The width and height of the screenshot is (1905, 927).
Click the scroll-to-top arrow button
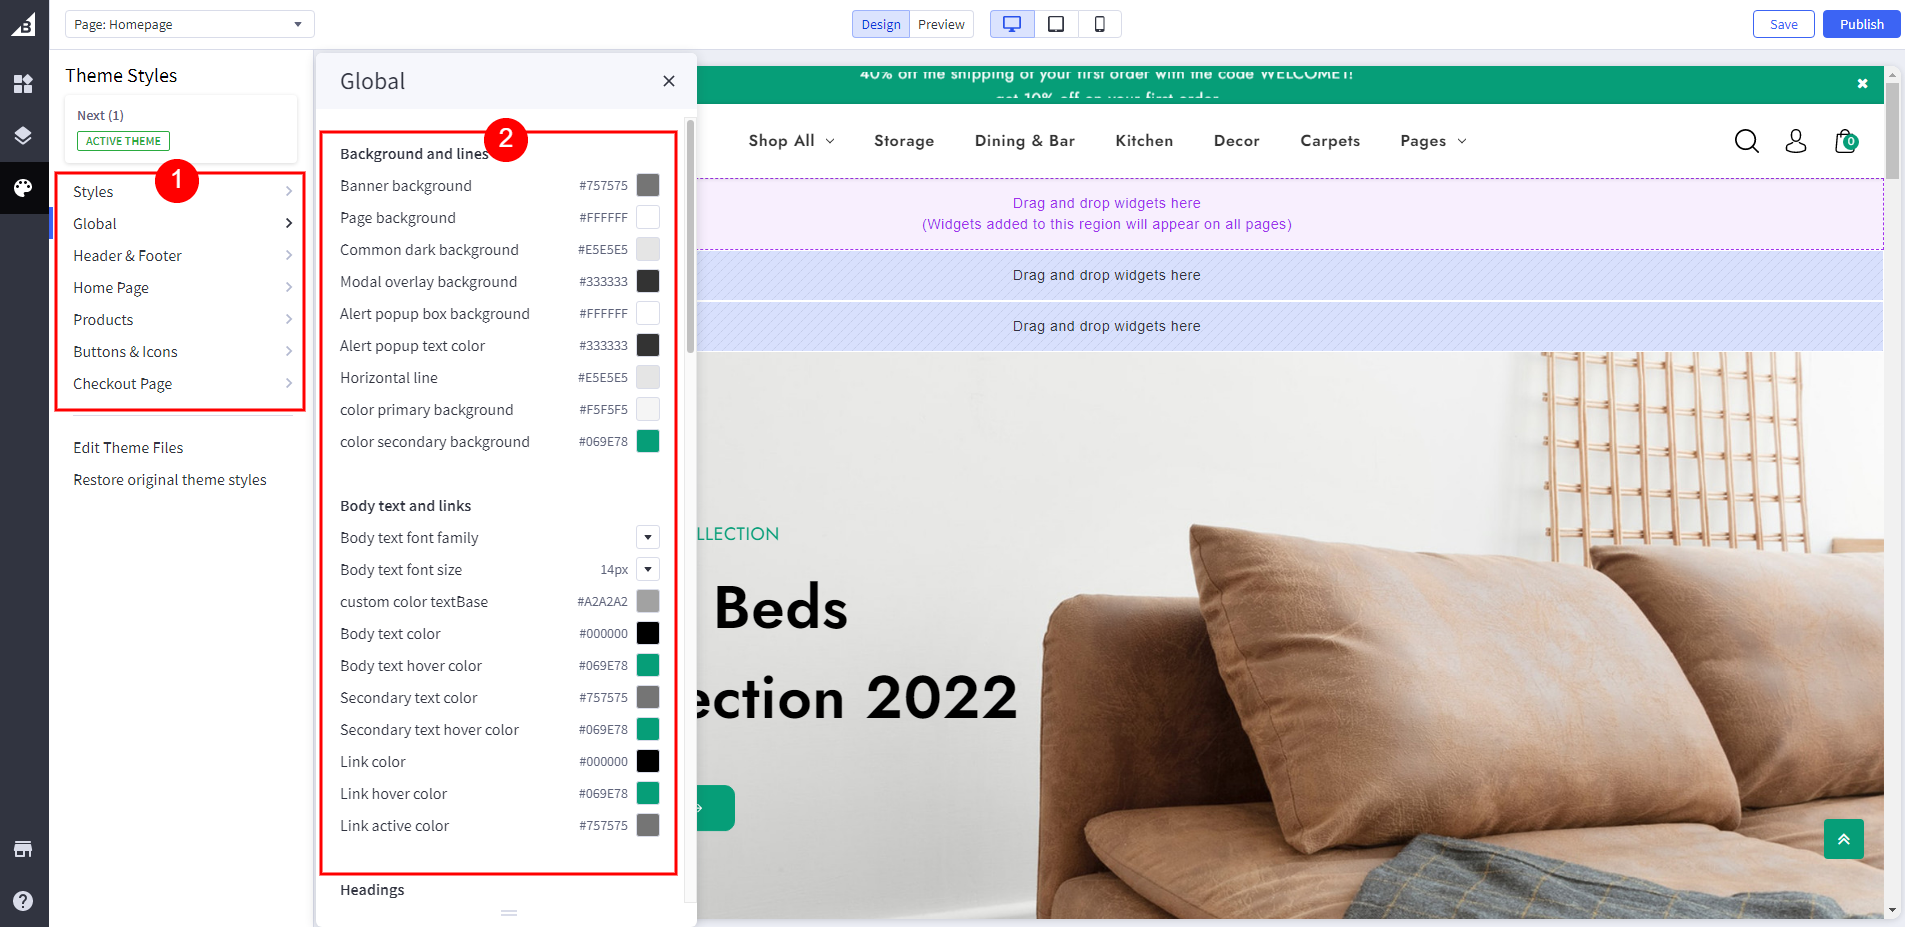tap(1843, 839)
